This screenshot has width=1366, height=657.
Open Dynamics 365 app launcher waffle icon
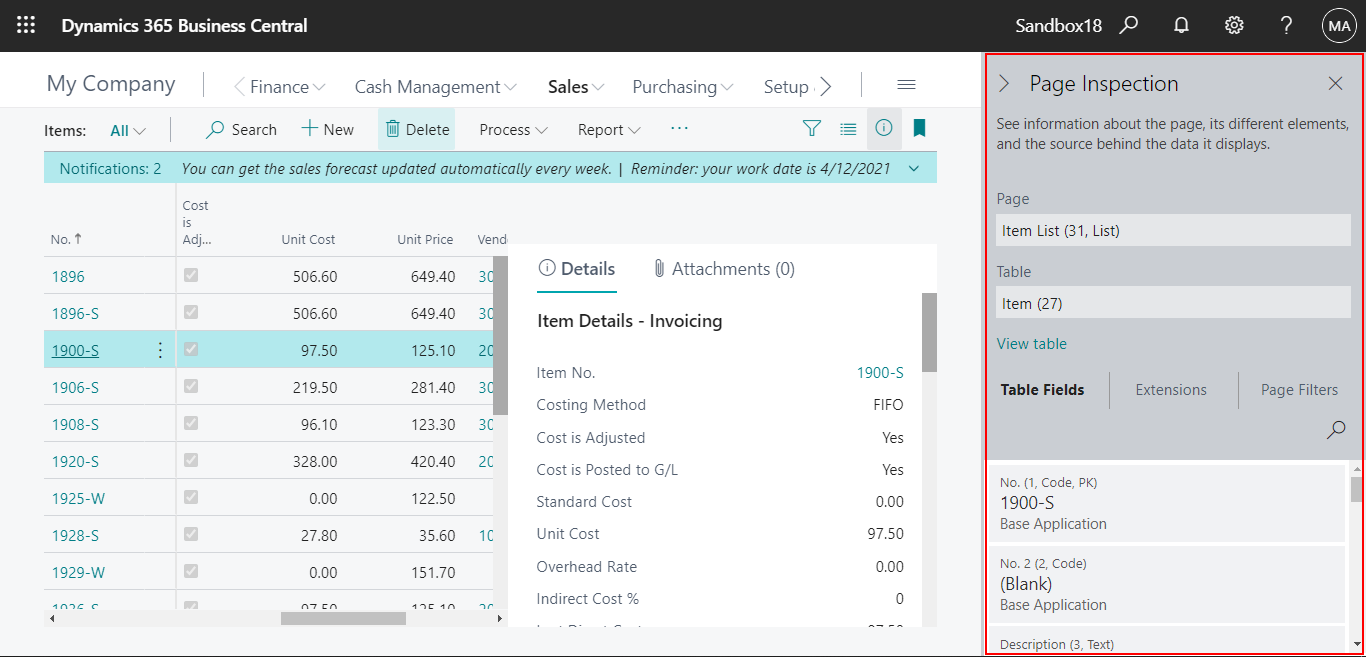(25, 25)
